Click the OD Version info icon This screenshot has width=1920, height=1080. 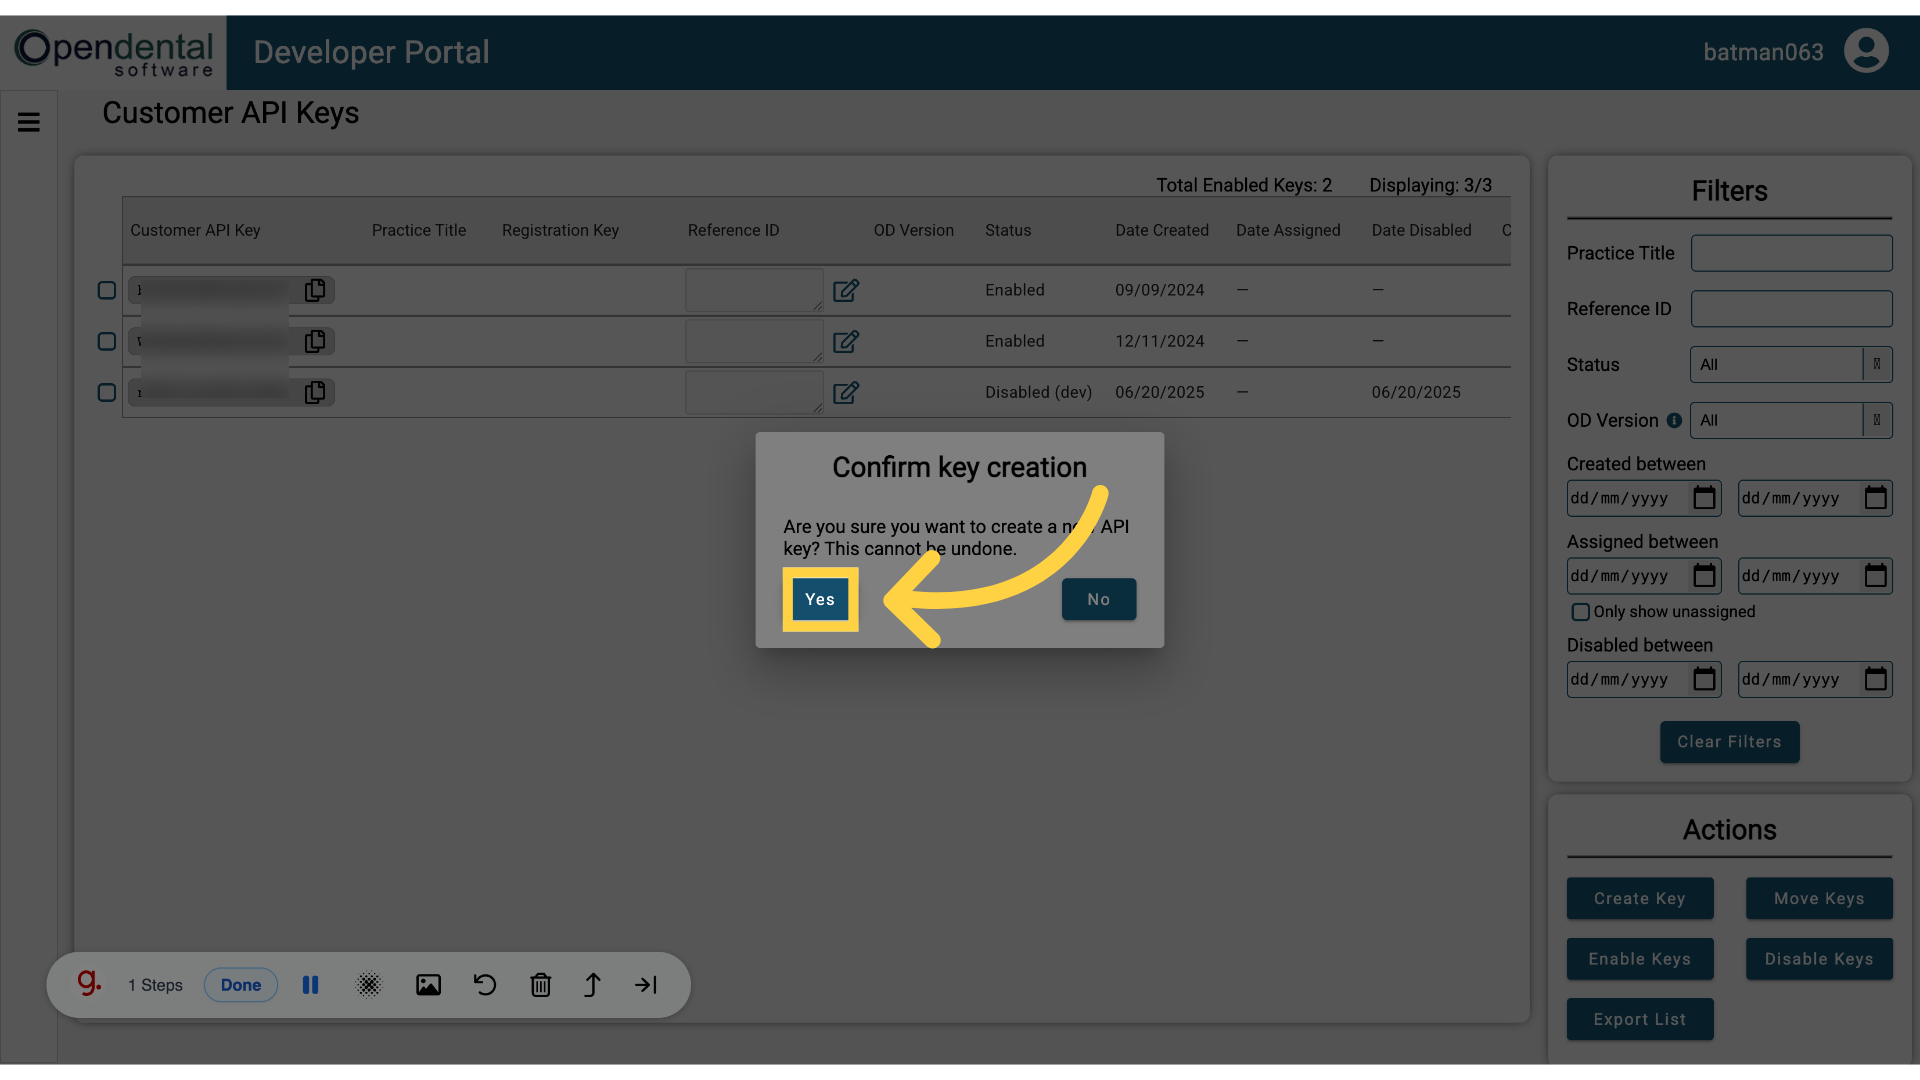click(x=1674, y=421)
